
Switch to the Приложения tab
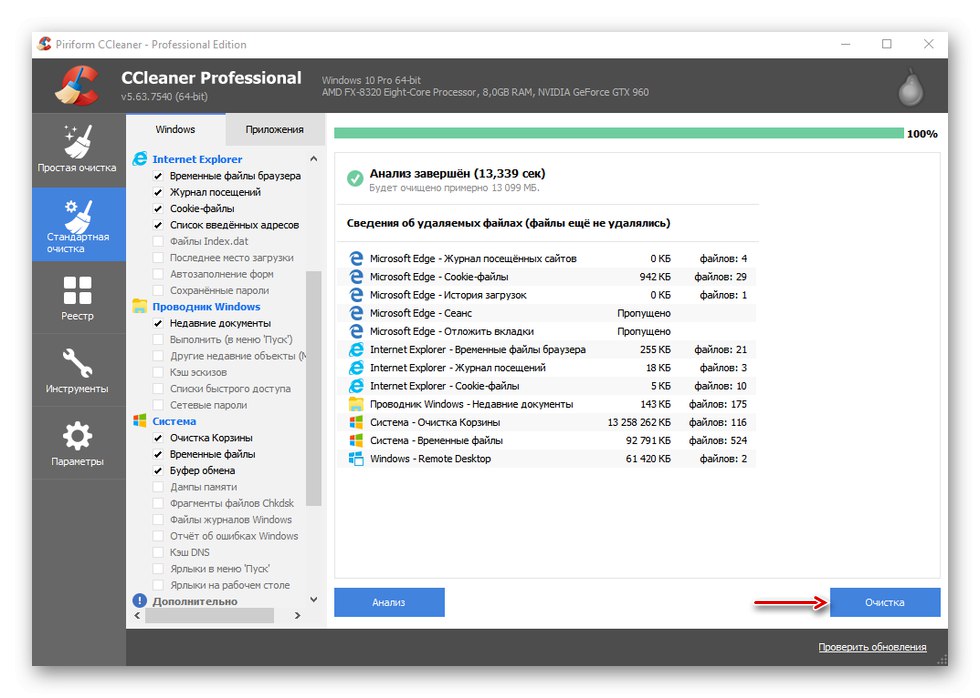(x=274, y=129)
